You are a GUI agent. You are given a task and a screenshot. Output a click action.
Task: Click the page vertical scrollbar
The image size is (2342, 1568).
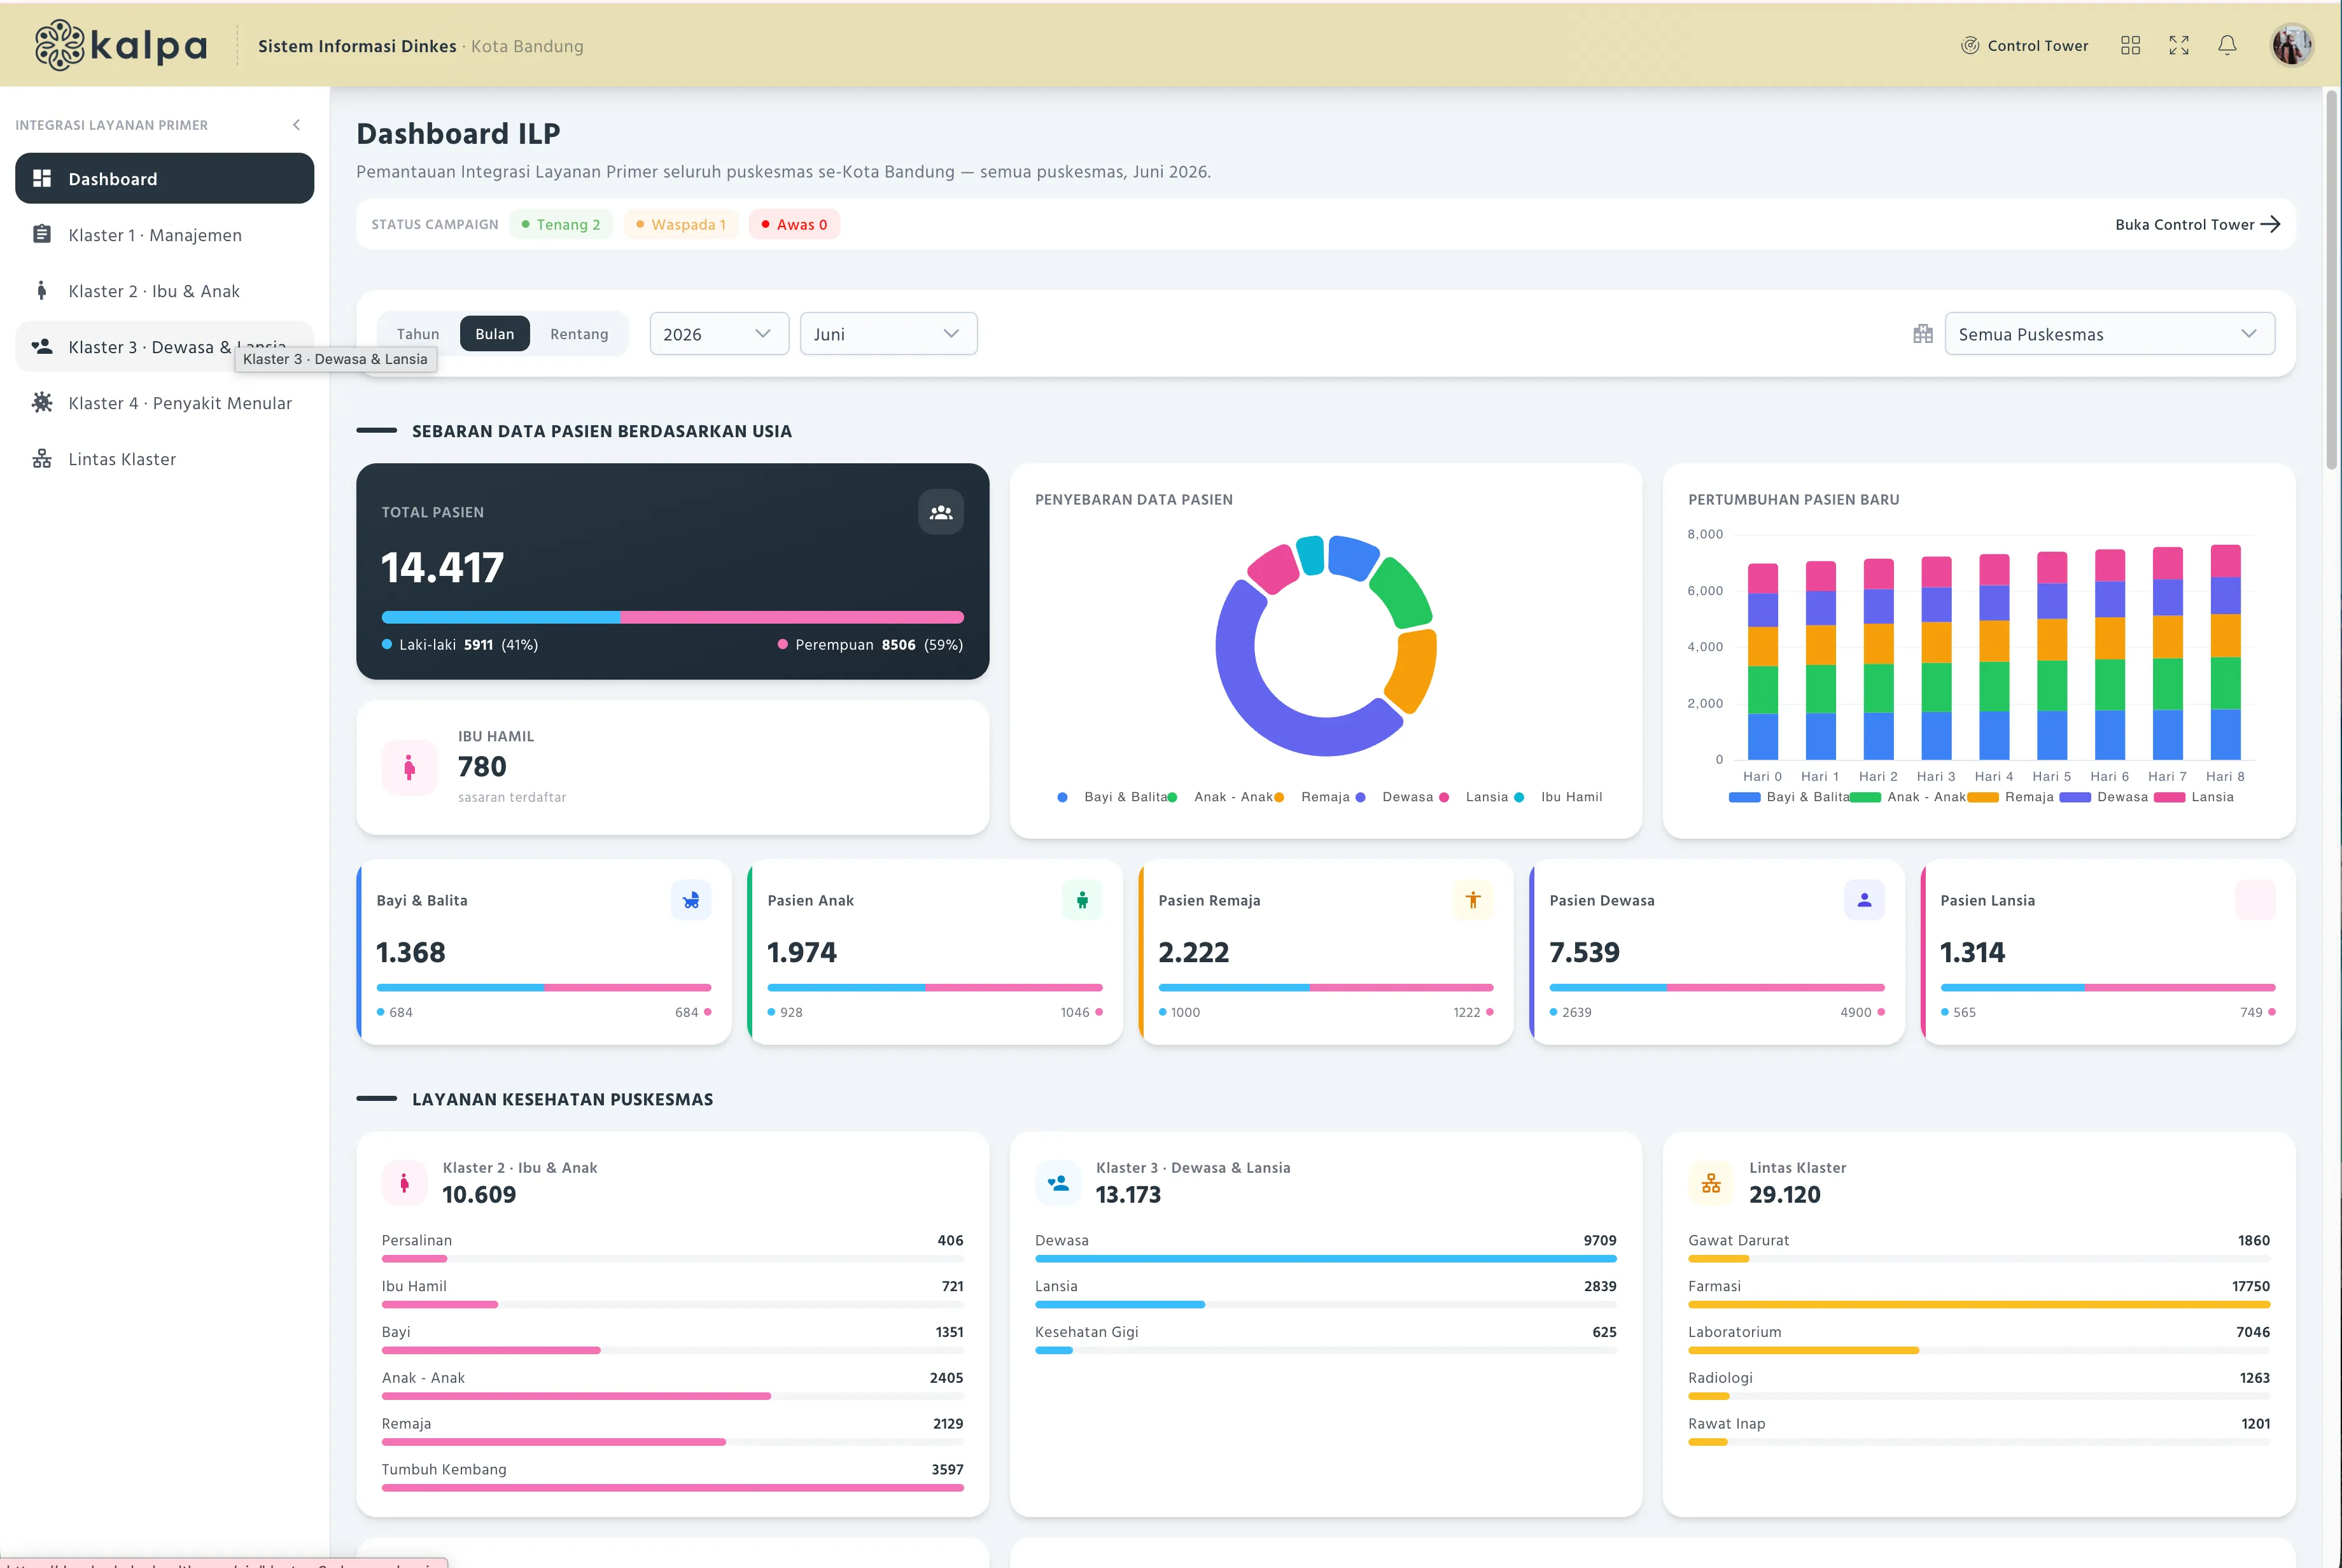tap(2331, 280)
